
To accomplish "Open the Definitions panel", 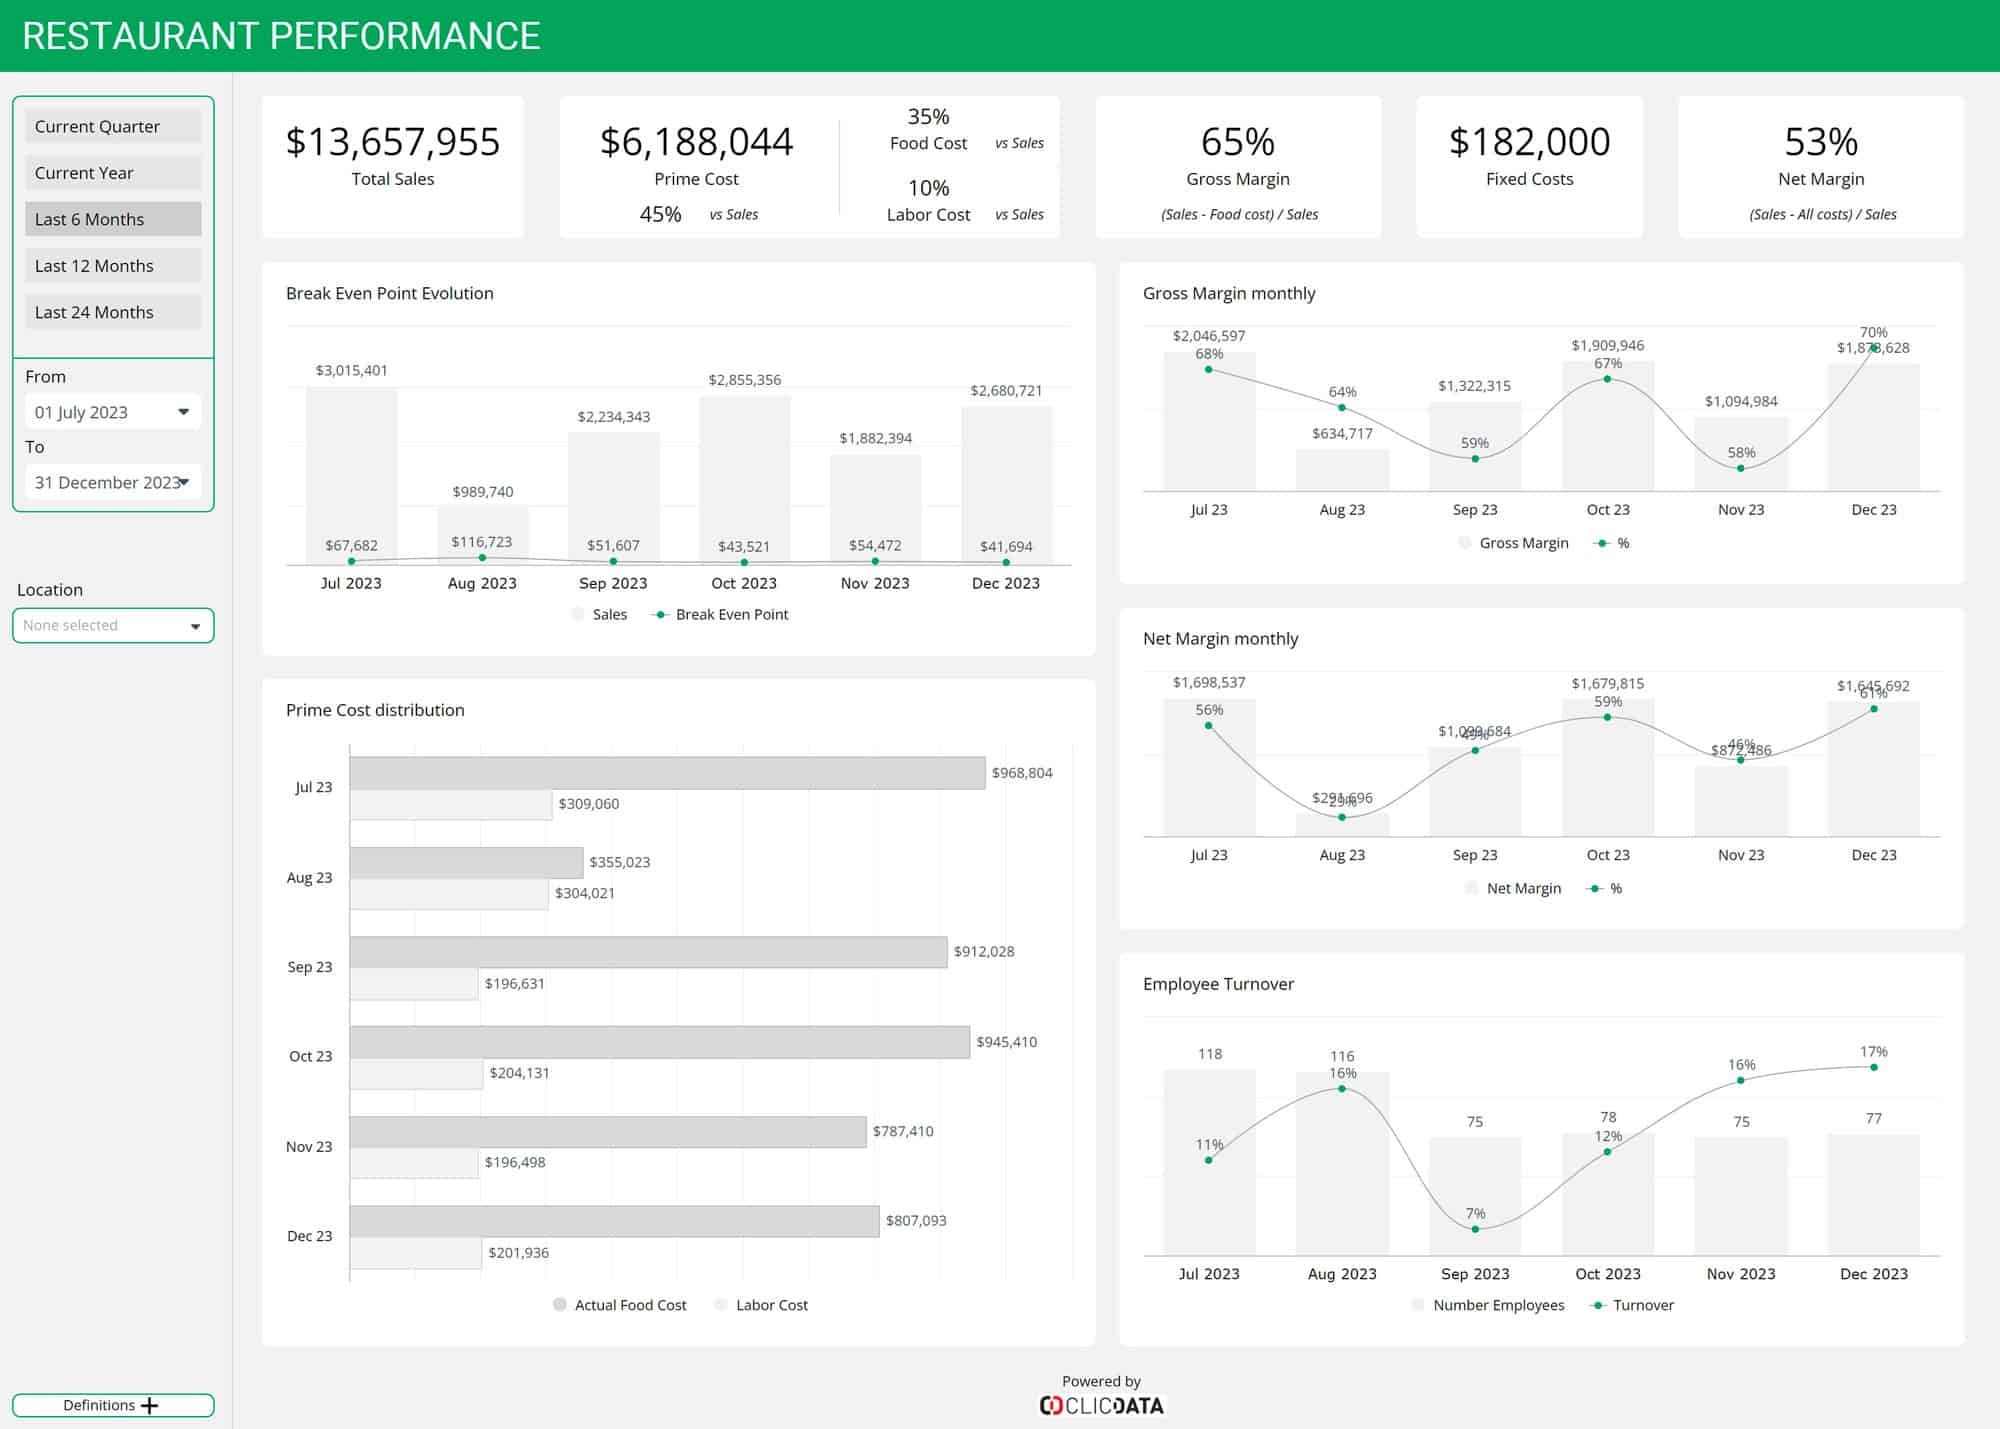I will coord(112,1405).
